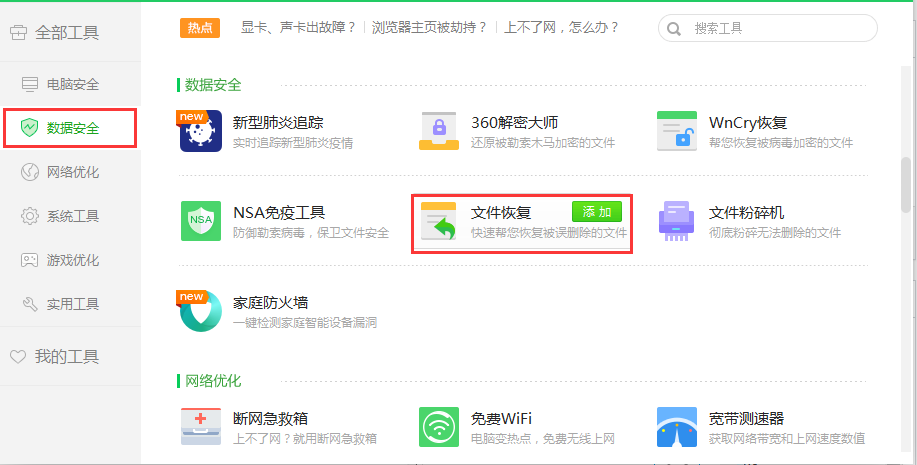Open link 浏览器主页被劫持？
Viewport: 917px width, 465px height.
tap(429, 27)
